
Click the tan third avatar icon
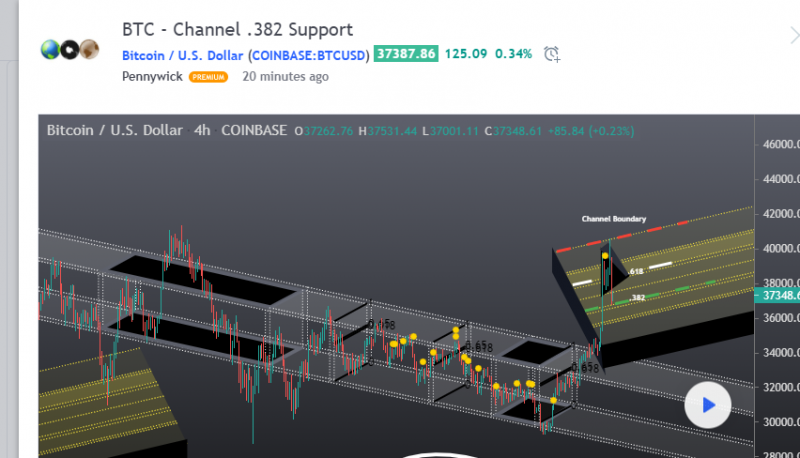click(89, 49)
